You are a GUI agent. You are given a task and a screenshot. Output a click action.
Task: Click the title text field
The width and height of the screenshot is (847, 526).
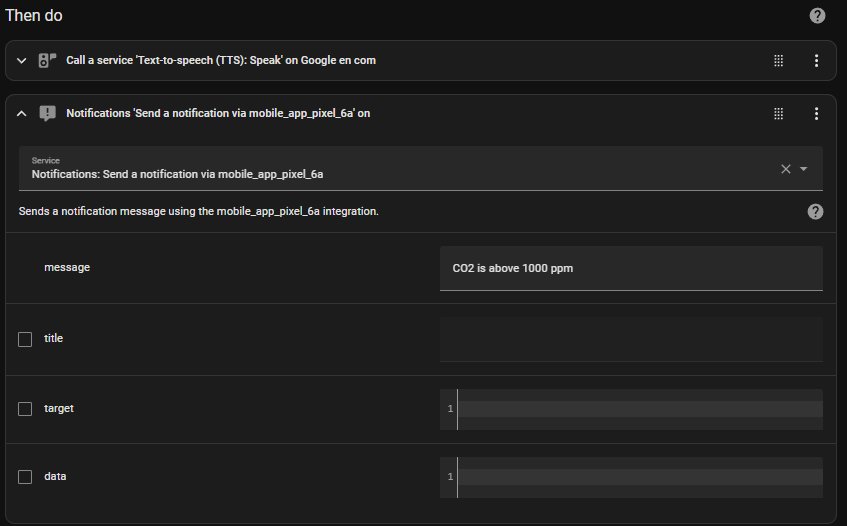point(631,339)
